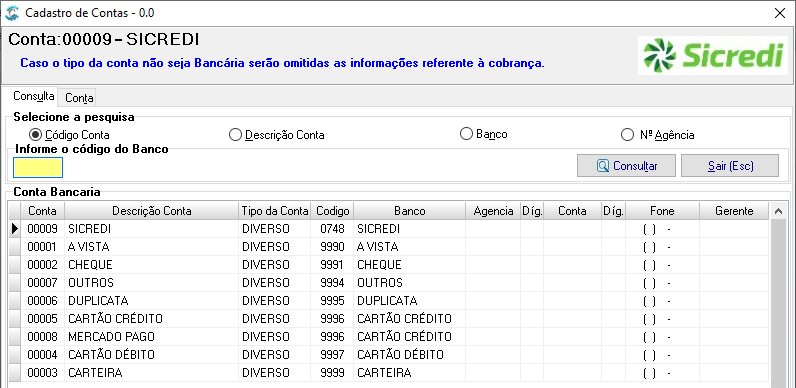This screenshot has height=388, width=796.
Task: Click the app icon in title bar
Action: 12,13
